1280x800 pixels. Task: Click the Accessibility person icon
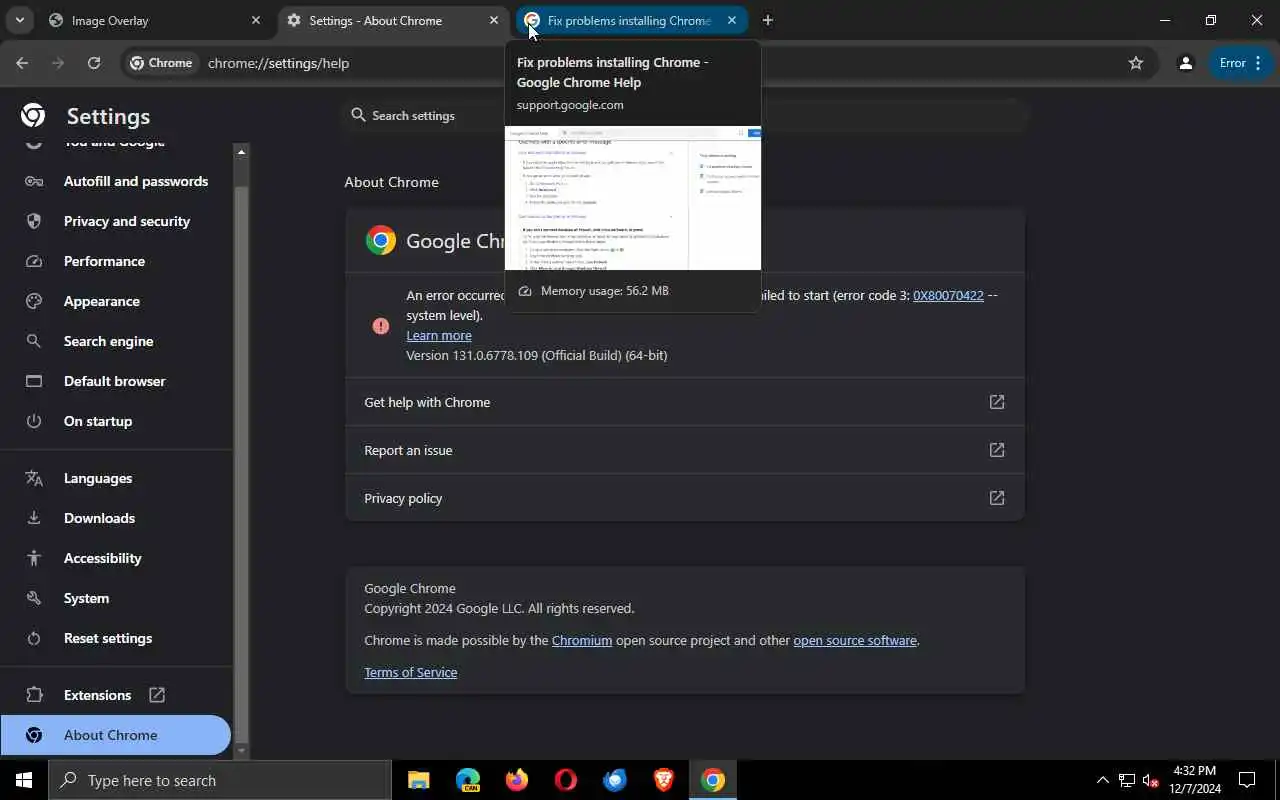(34, 558)
